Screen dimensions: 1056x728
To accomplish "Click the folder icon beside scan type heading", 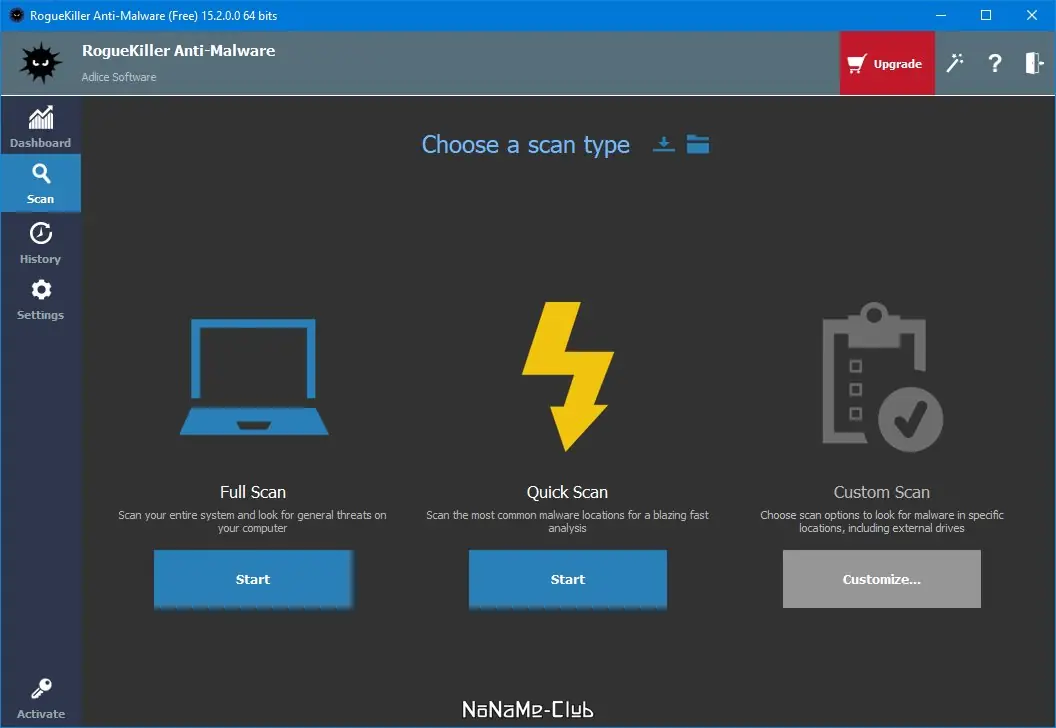I will 698,144.
